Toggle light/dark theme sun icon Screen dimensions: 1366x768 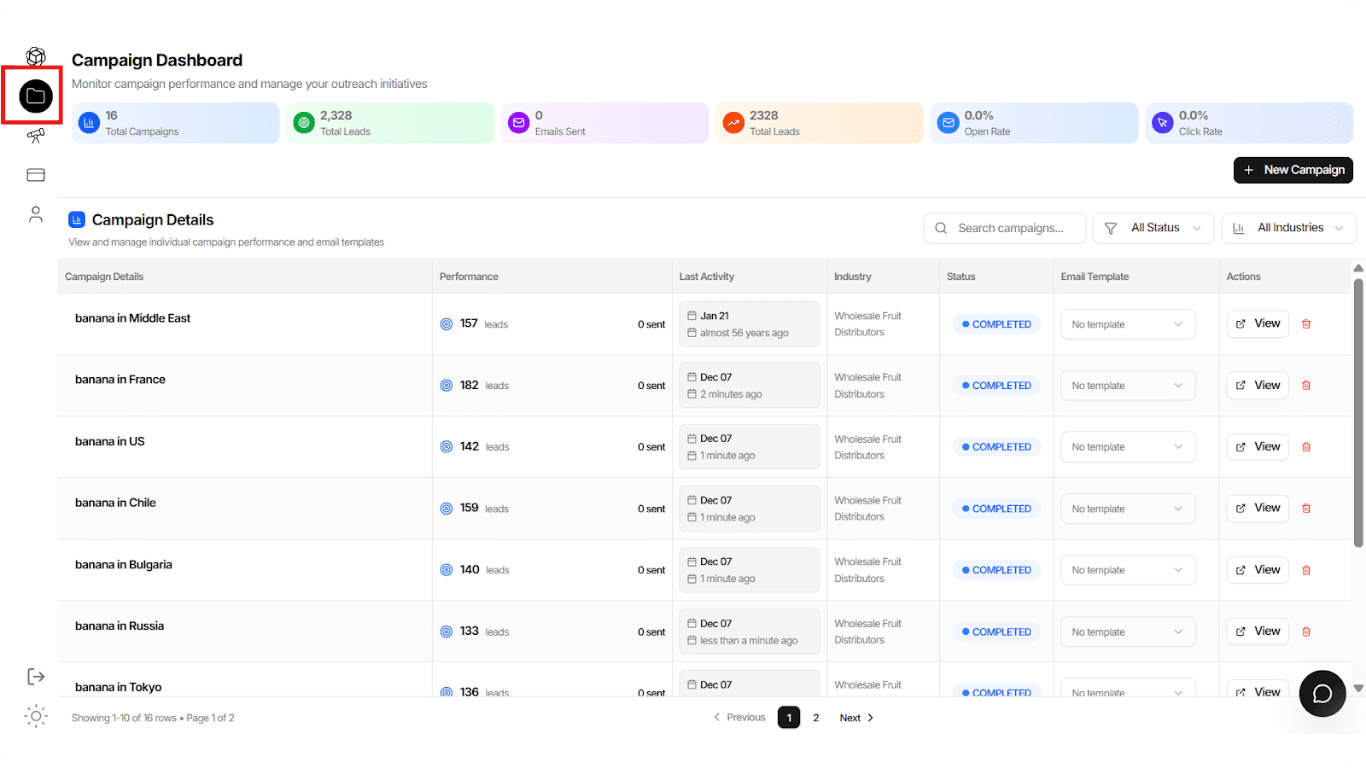click(36, 716)
